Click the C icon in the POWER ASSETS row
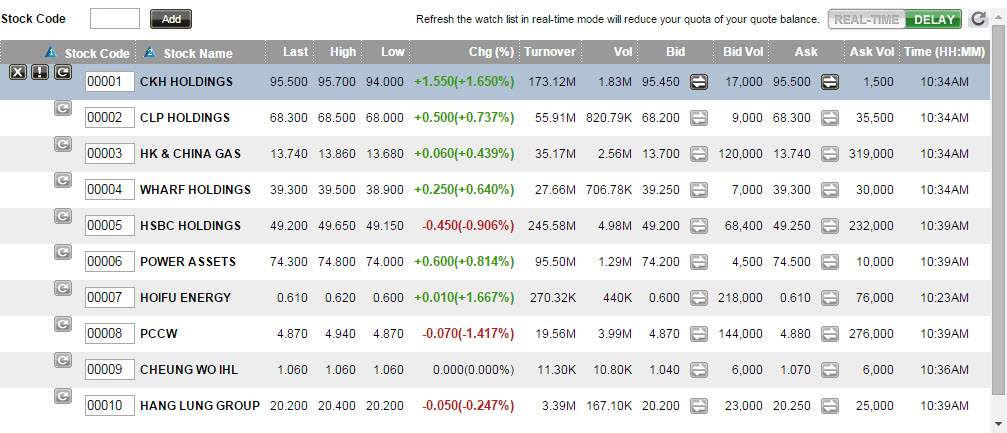The height and width of the screenshot is (433, 1007). tap(62, 252)
